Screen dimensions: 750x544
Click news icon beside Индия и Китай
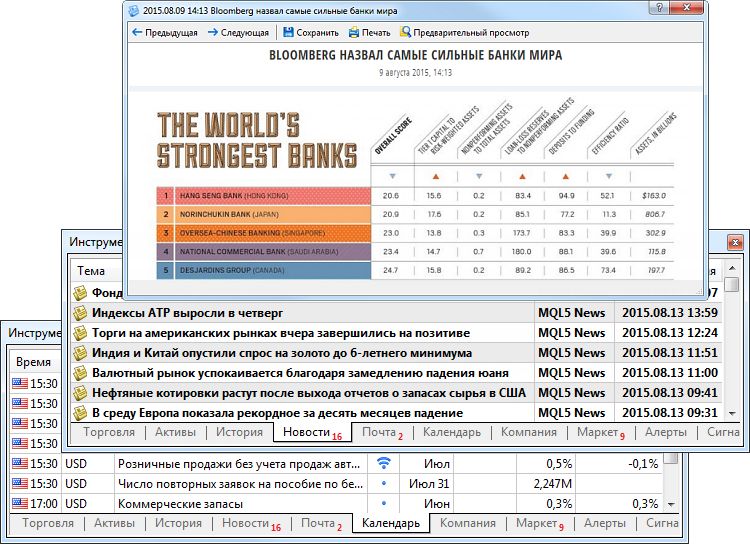[x=80, y=353]
